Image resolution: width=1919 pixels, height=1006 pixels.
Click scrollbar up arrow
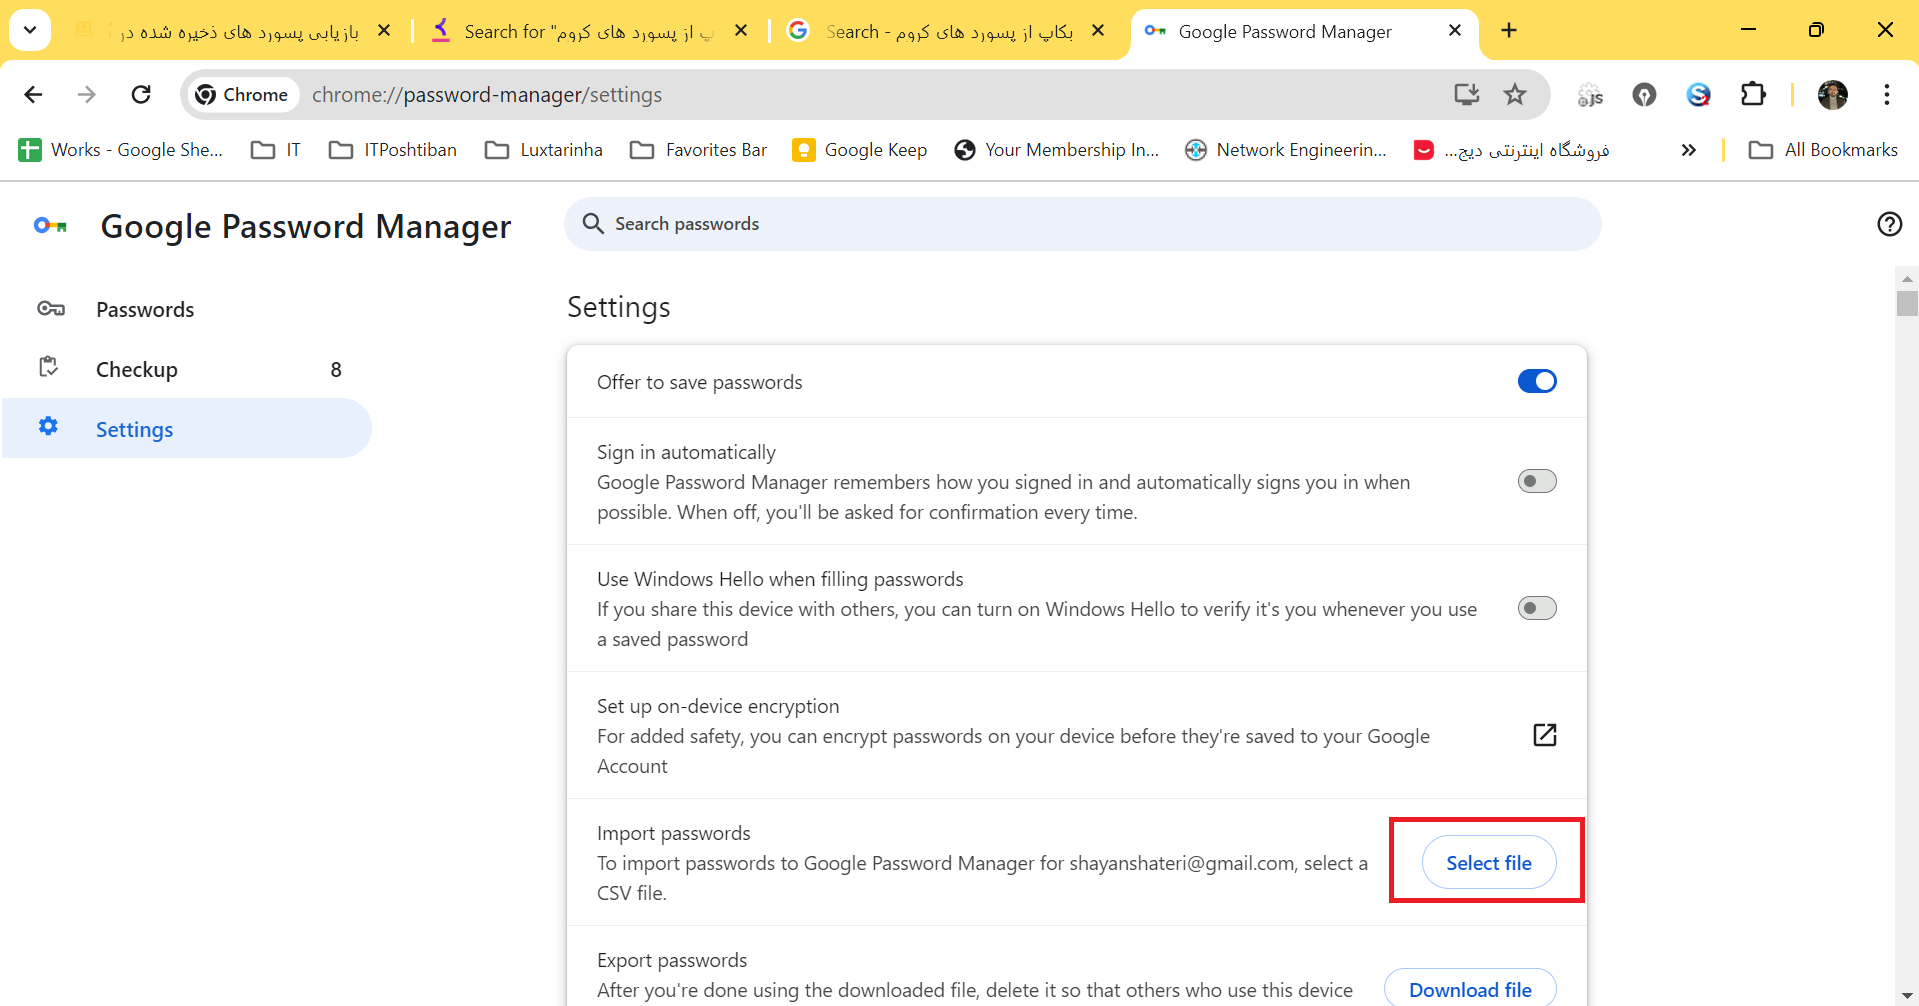coord(1906,278)
